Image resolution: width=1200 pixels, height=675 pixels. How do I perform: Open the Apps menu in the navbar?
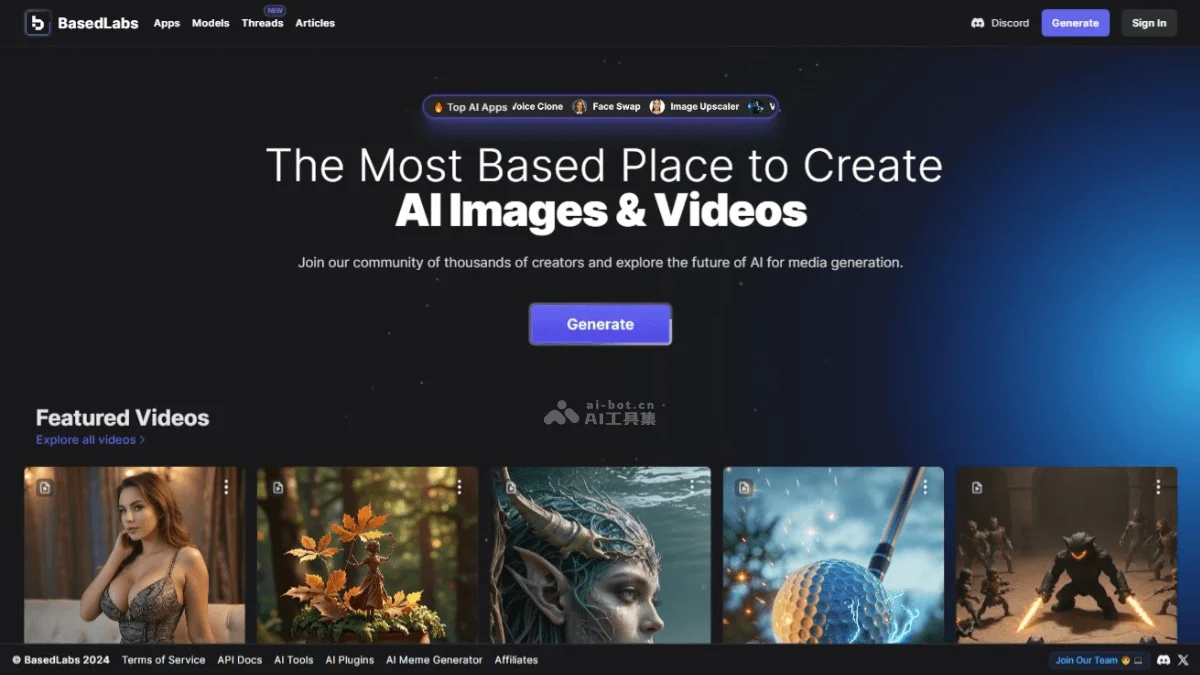pyautogui.click(x=166, y=23)
